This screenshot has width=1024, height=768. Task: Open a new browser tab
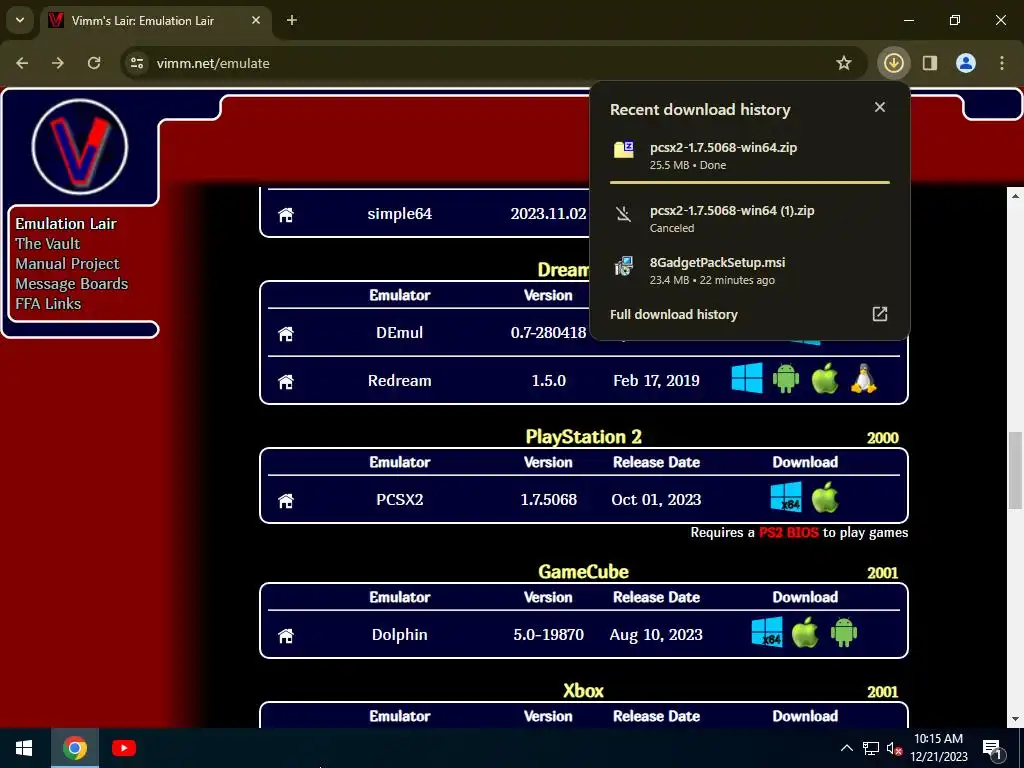(292, 20)
